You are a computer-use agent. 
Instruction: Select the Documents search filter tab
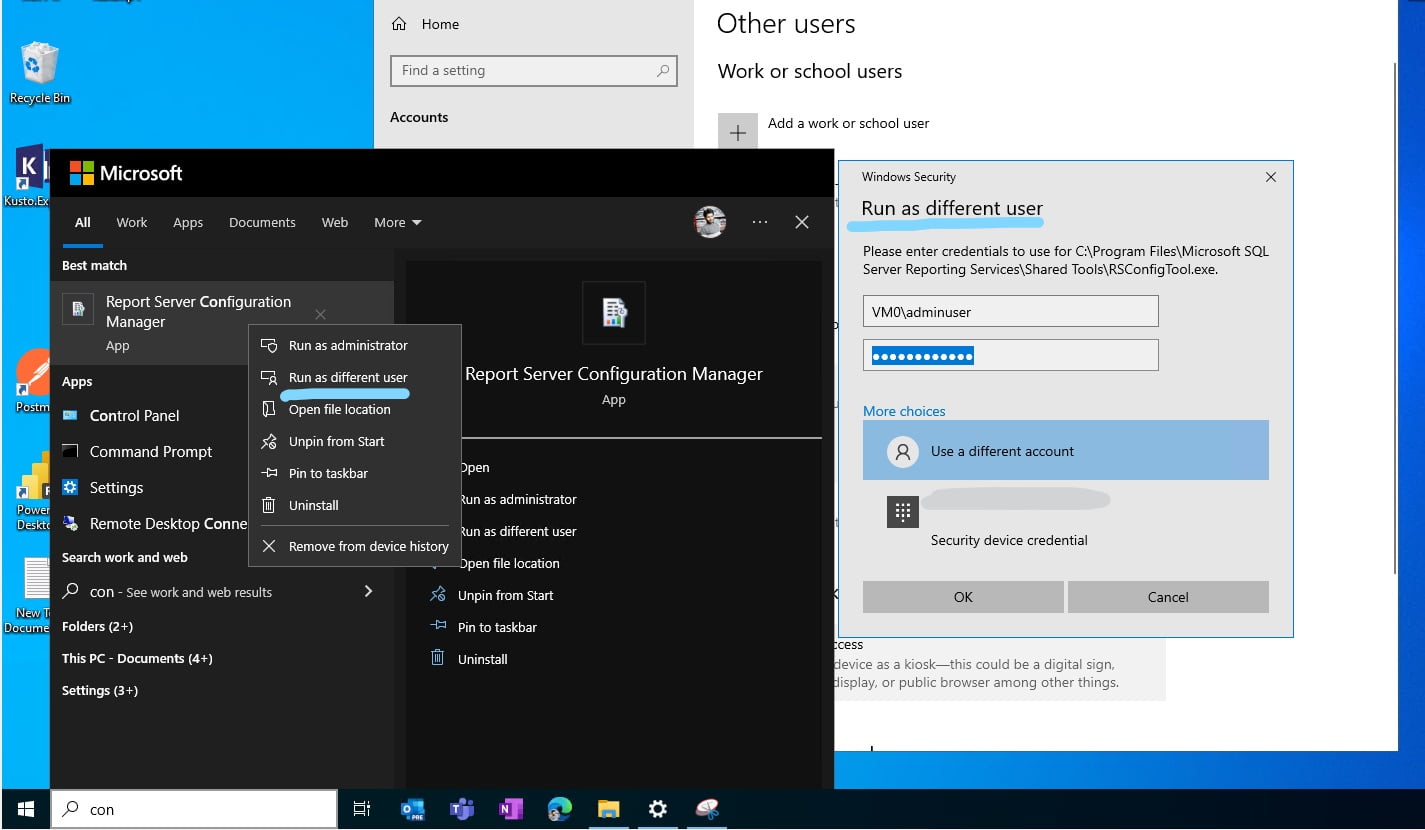(262, 222)
